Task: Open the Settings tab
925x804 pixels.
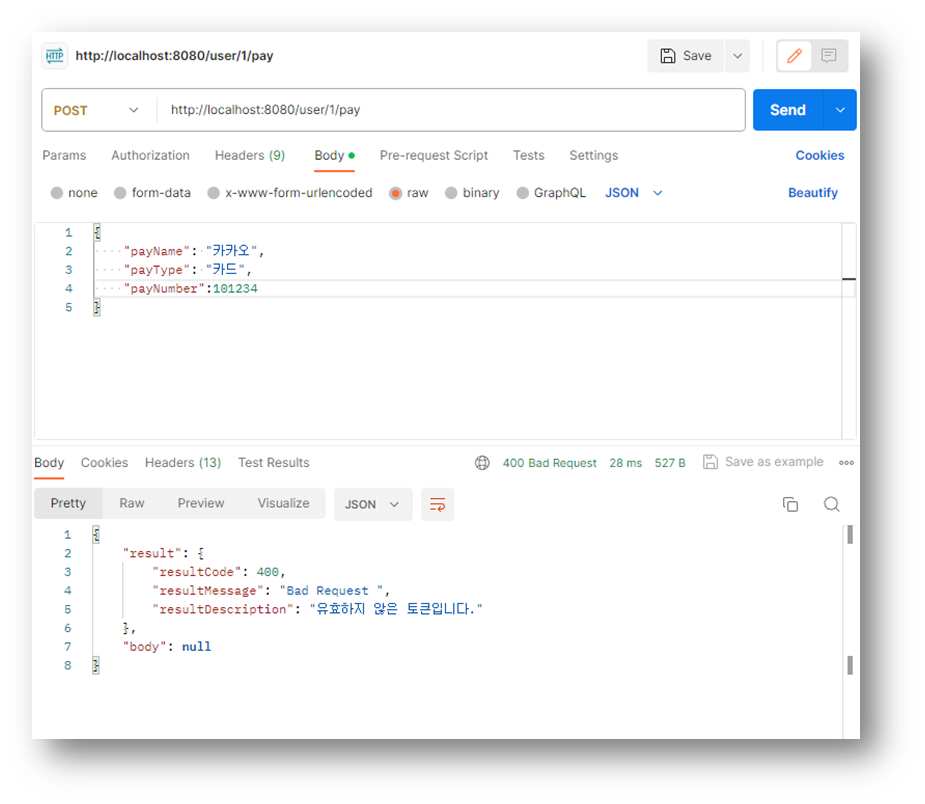Action: [x=593, y=156]
